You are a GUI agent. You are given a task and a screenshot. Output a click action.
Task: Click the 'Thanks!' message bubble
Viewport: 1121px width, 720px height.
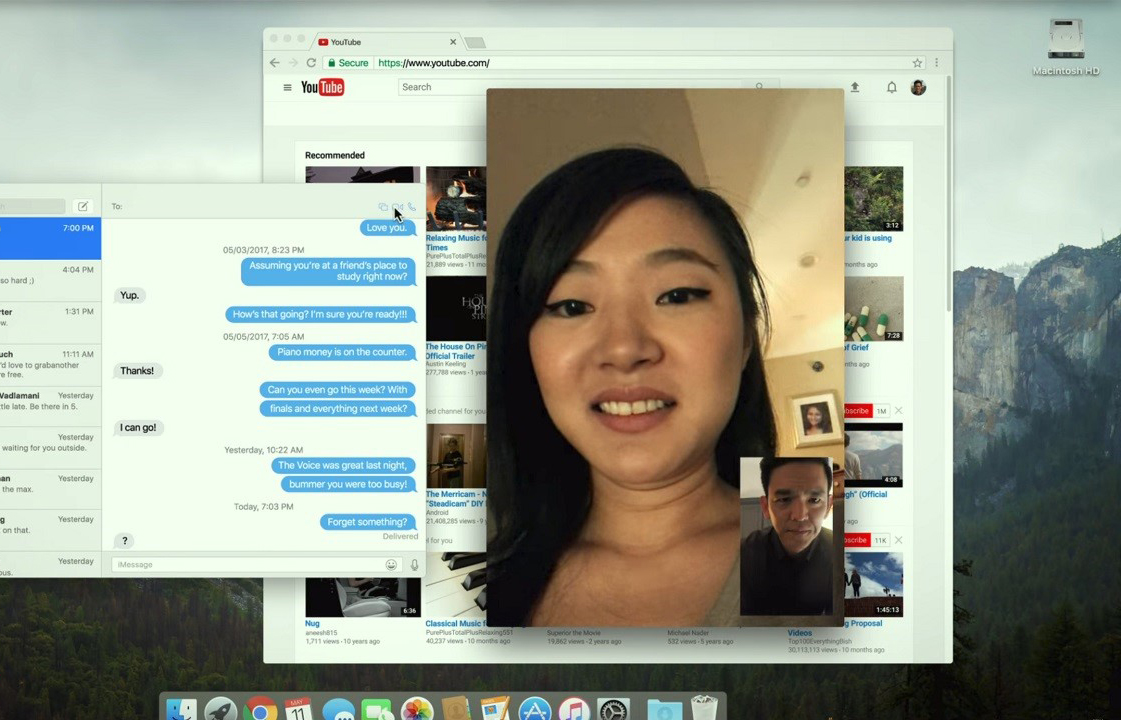click(137, 370)
